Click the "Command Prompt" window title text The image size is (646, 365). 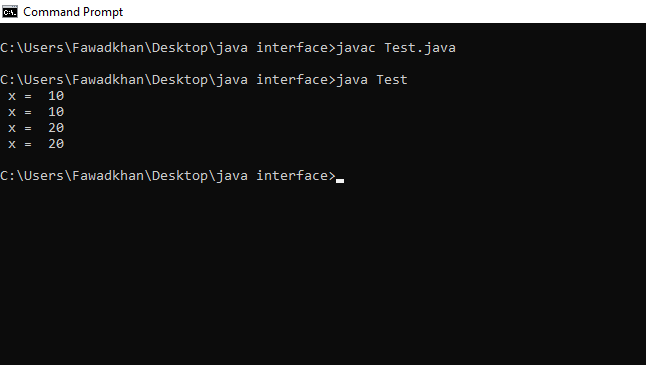click(73, 12)
